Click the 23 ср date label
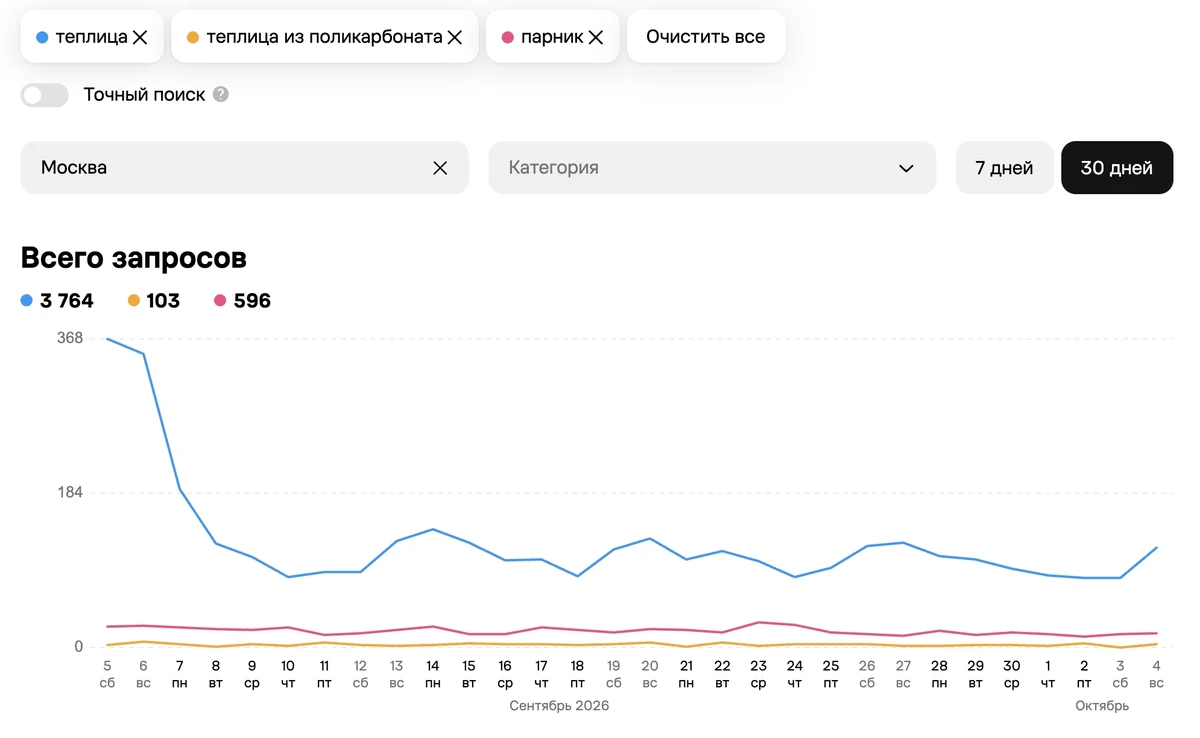This screenshot has height=738, width=1200. [x=758, y=674]
